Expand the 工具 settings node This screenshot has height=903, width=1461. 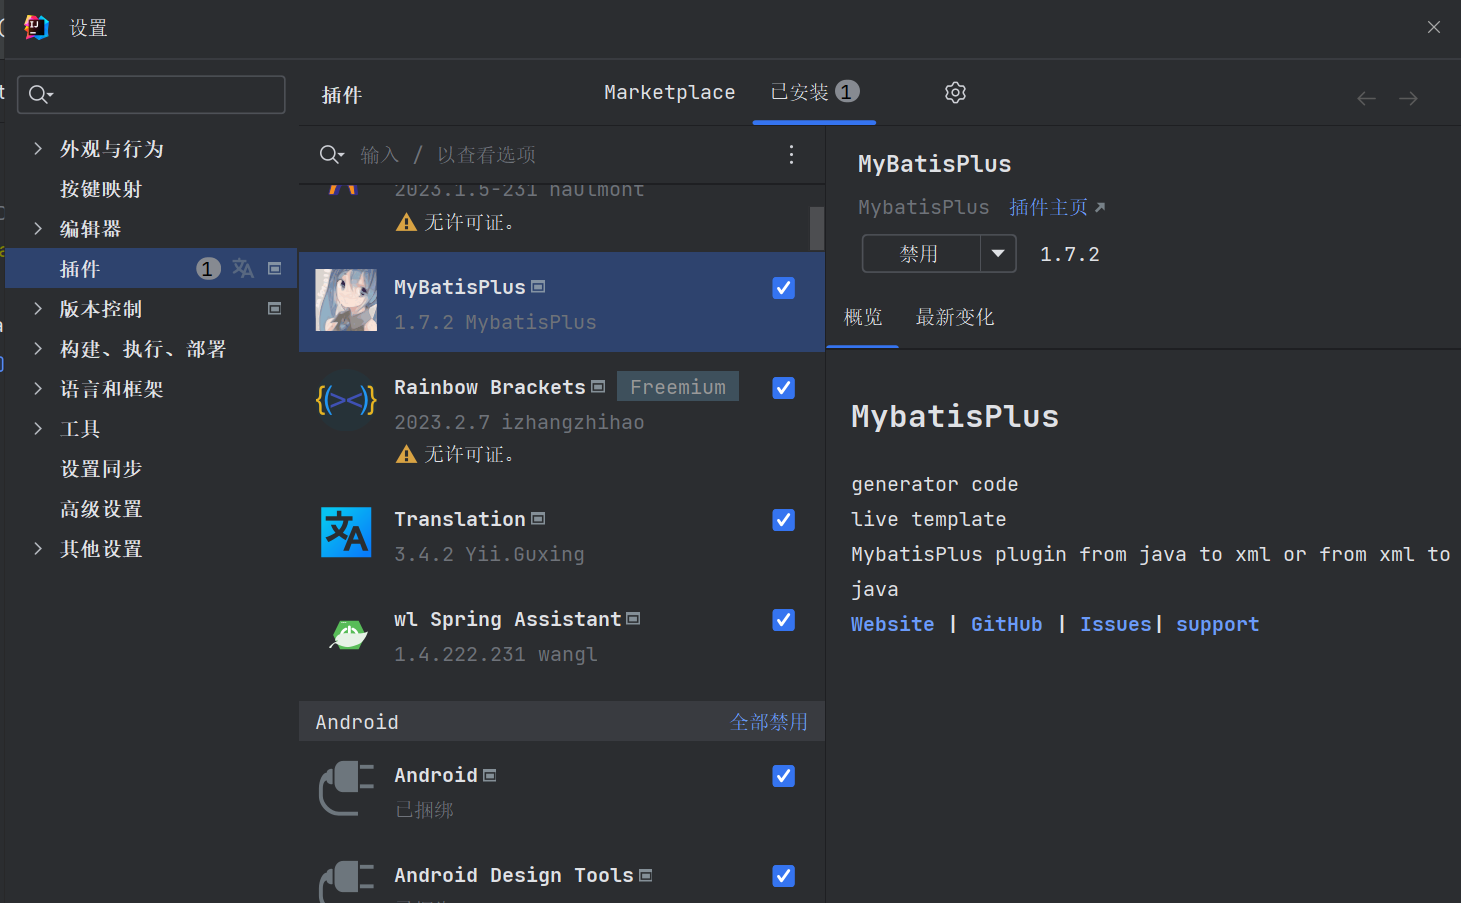(x=38, y=428)
